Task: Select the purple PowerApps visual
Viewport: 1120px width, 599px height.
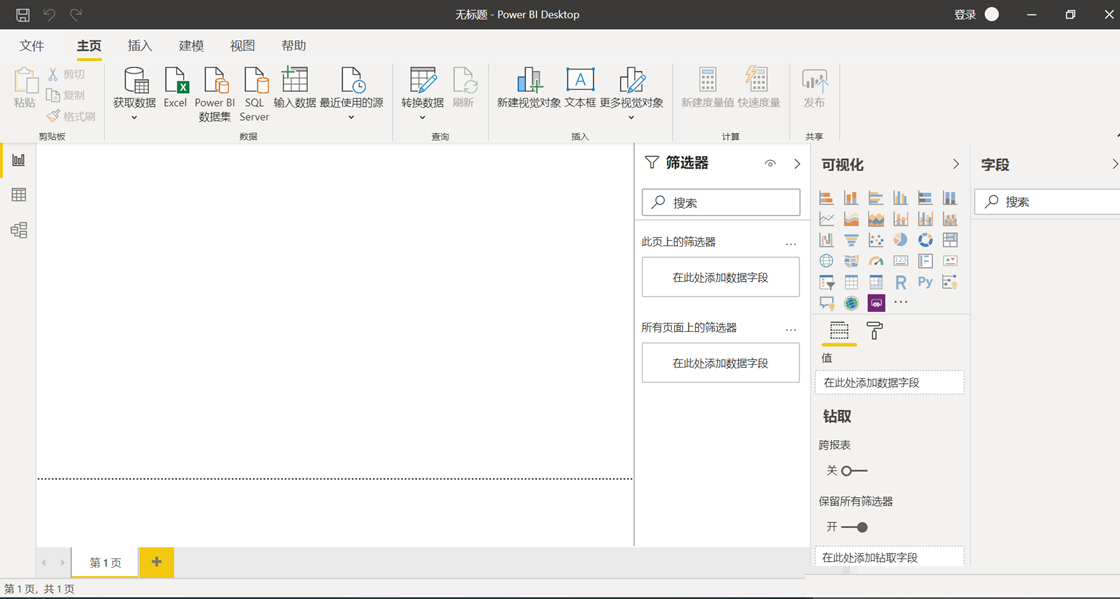Action: pyautogui.click(x=876, y=303)
